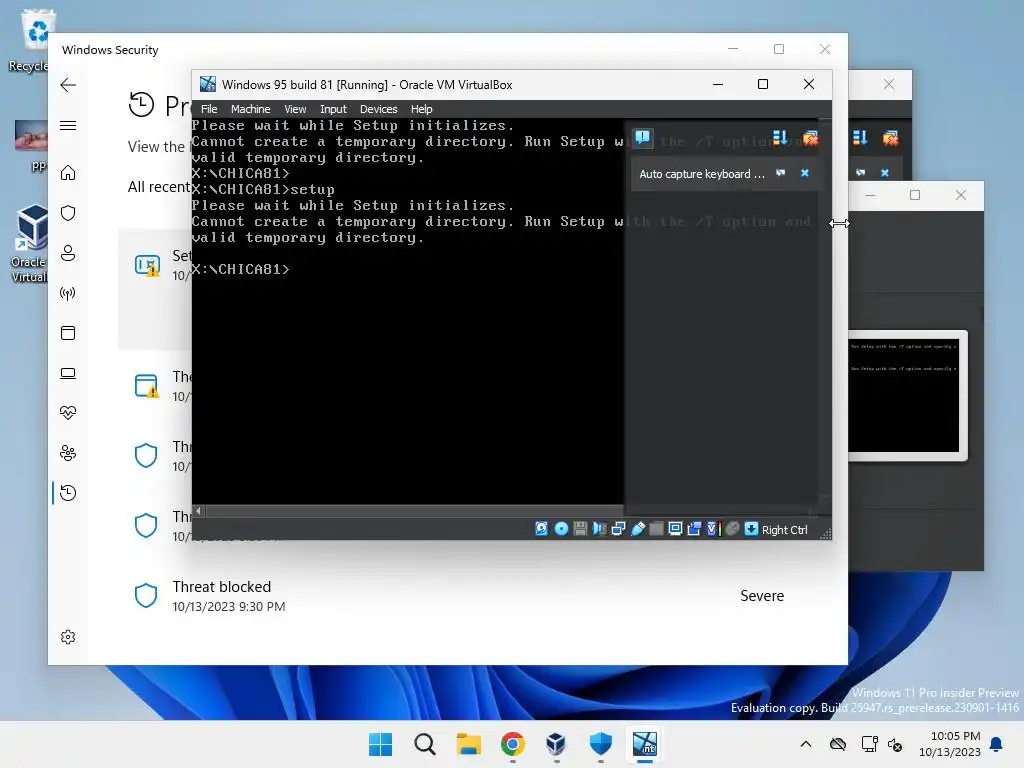Image resolution: width=1024 pixels, height=768 pixels.
Task: Open the Input menu in VirtualBox
Action: pos(333,109)
